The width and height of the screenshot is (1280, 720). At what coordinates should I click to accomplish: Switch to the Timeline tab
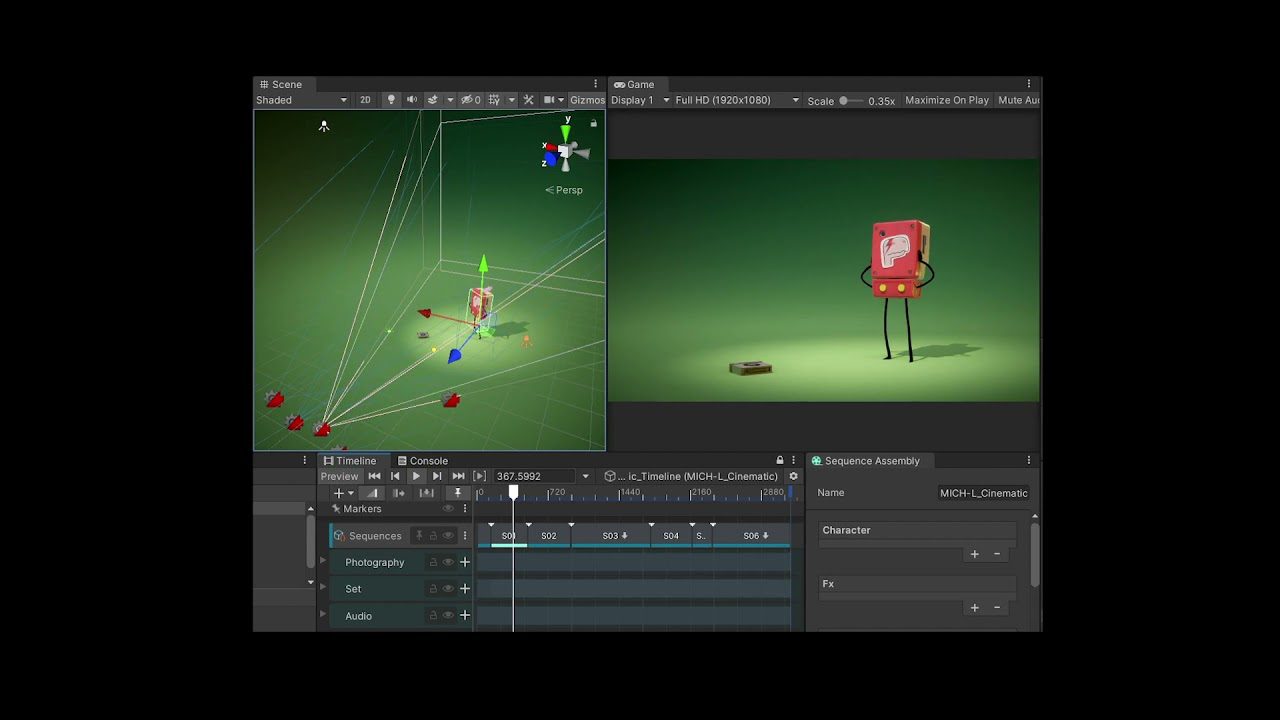coord(350,461)
